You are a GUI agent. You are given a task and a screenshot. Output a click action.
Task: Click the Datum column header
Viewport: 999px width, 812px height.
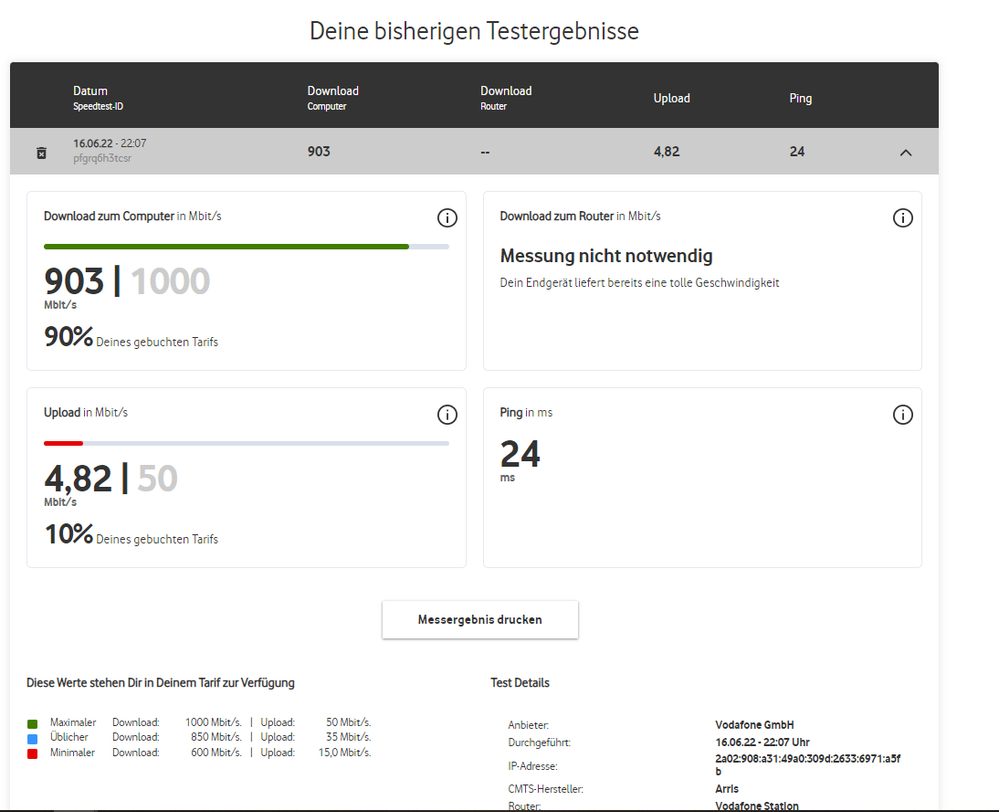pyautogui.click(x=90, y=91)
